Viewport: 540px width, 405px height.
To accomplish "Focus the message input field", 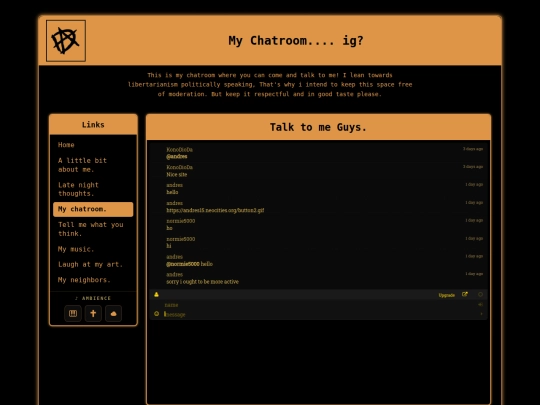I will tap(320, 314).
